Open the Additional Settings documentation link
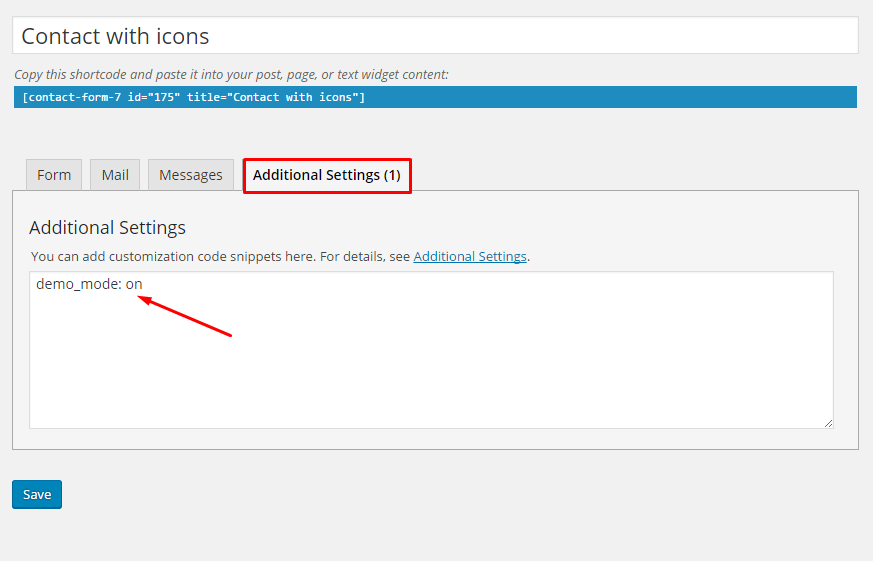This screenshot has width=873, height=561. click(469, 256)
